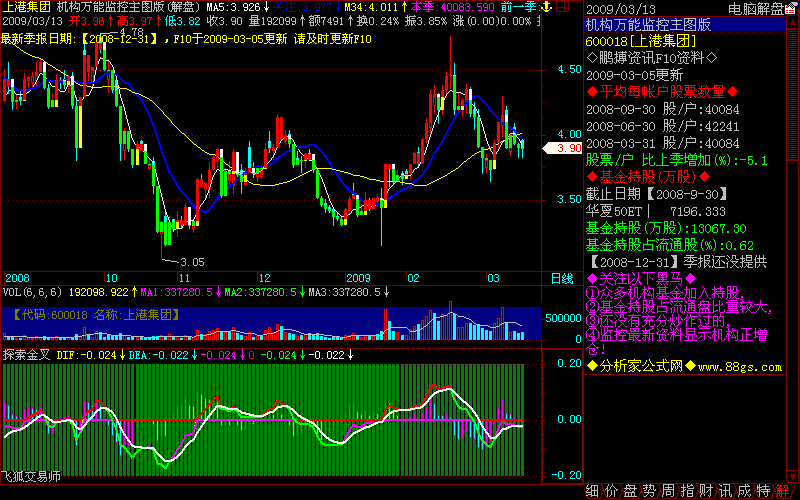Viewport: 800px width, 500px height.
Task: Click the 高3.97 high price value
Action: tap(134, 21)
